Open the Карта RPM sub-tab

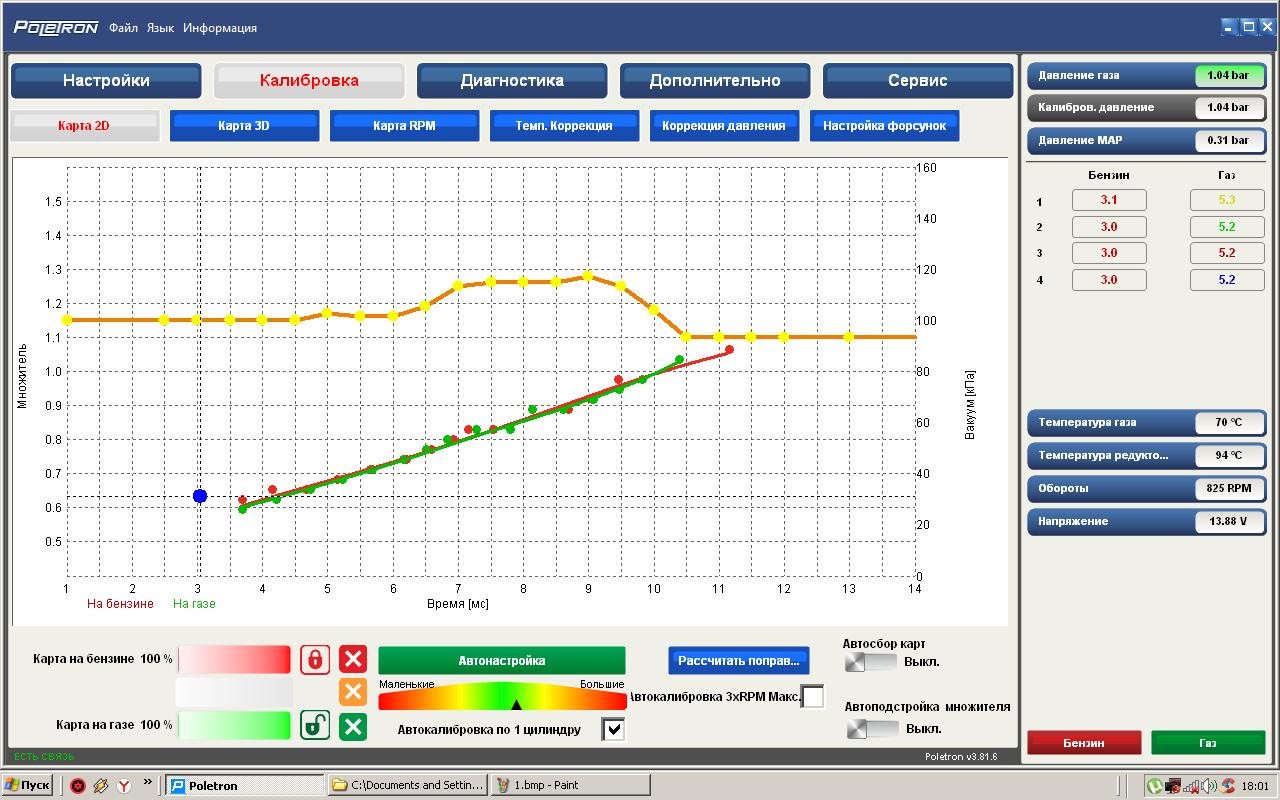click(404, 126)
